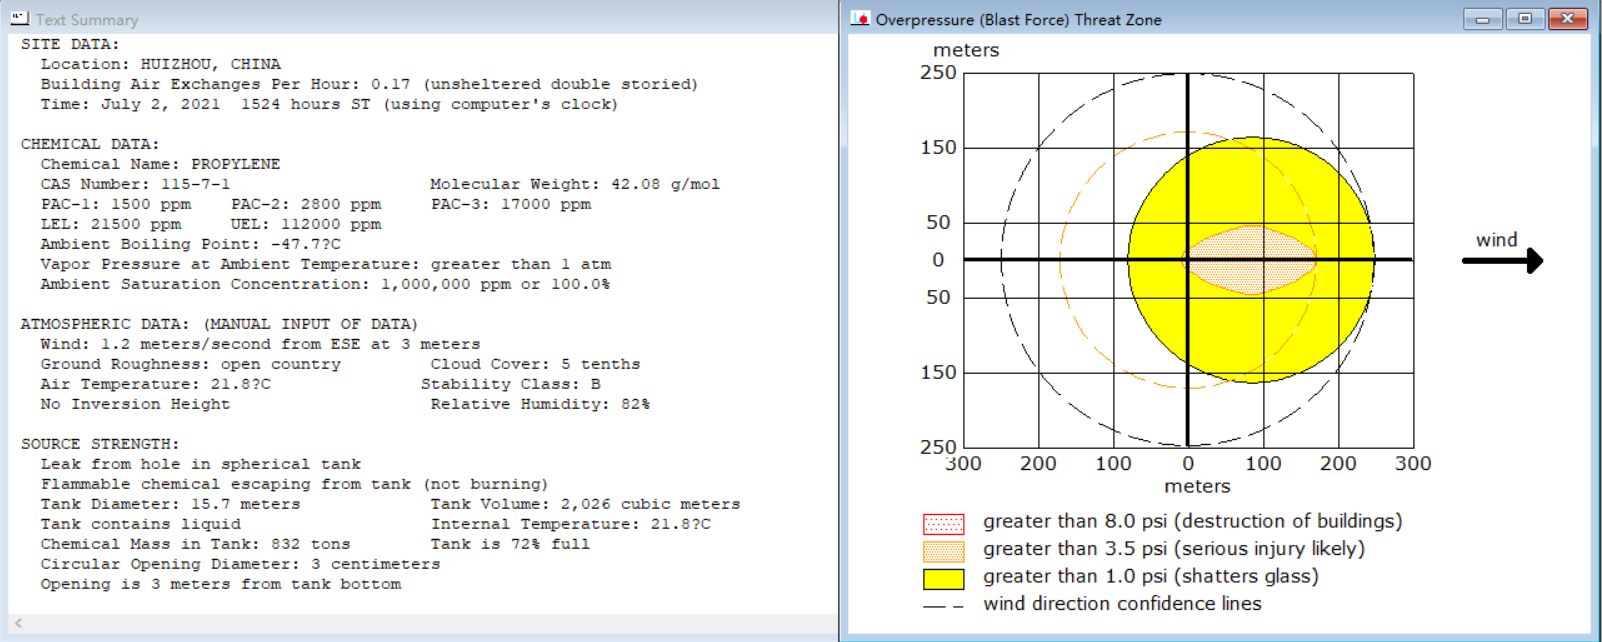Click the 'meters' label below the chart
The height and width of the screenshot is (642, 1602).
(1198, 487)
